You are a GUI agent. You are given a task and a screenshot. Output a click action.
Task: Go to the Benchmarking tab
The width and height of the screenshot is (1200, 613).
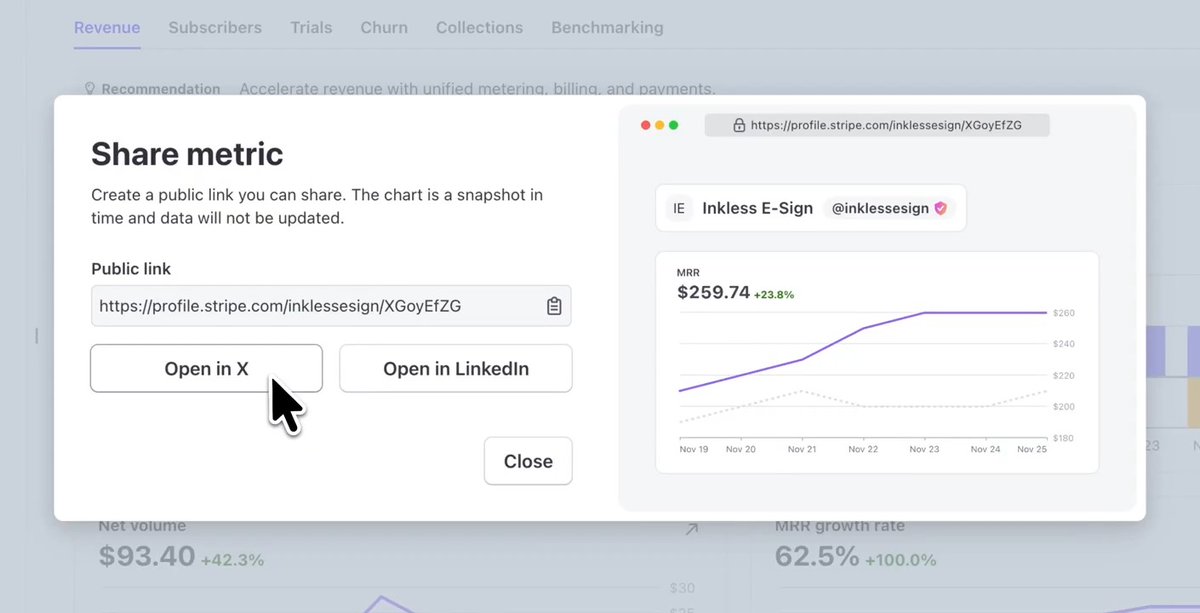pos(607,28)
